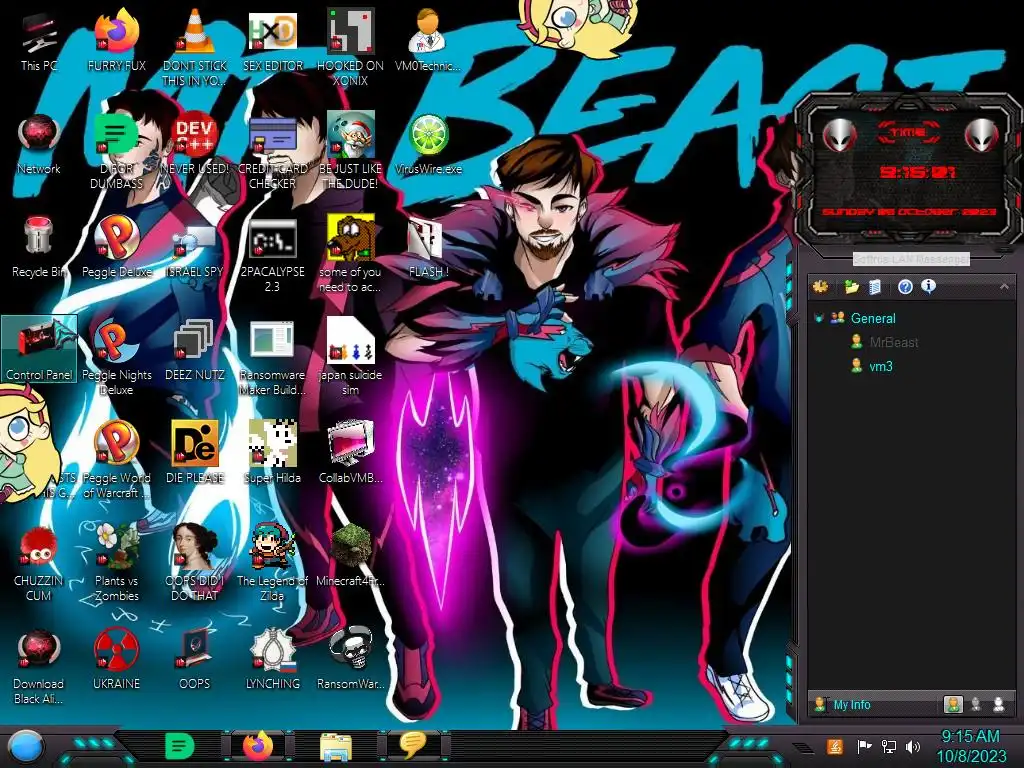Collapse the General group in user list

click(x=818, y=318)
